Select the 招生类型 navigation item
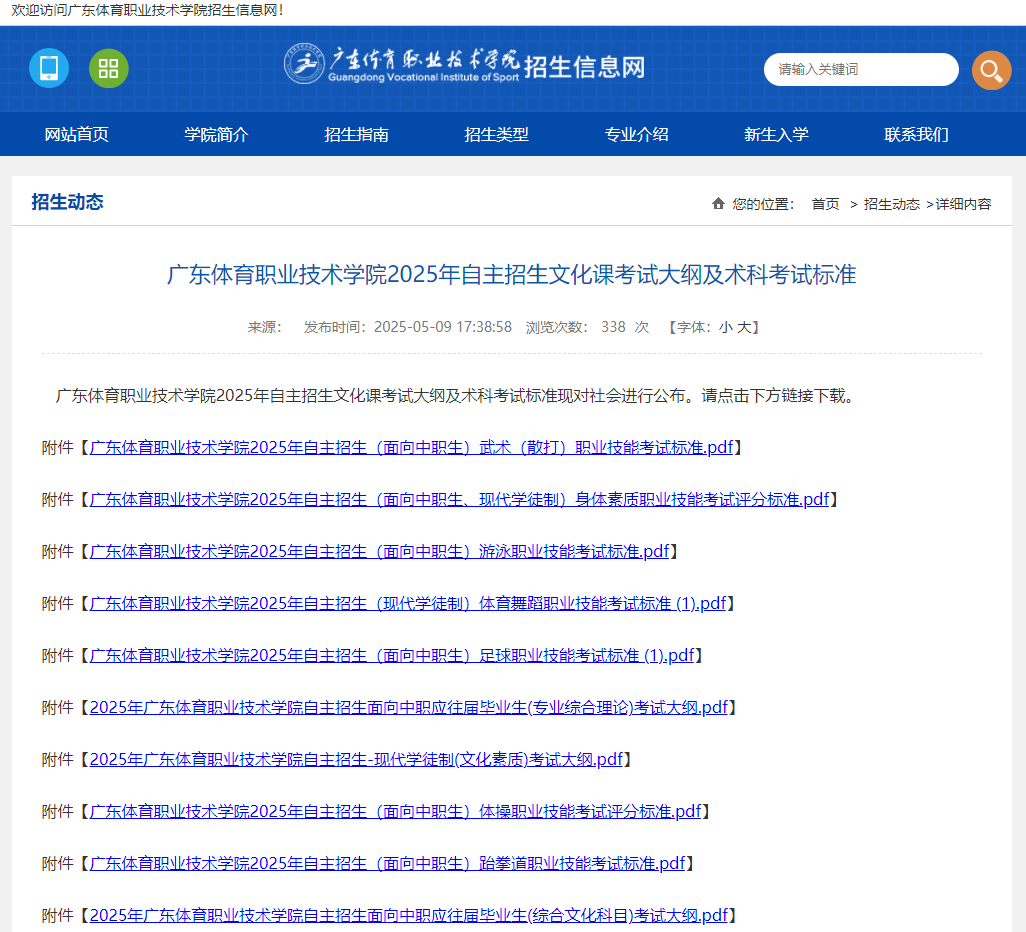The height and width of the screenshot is (932, 1026). pos(496,133)
